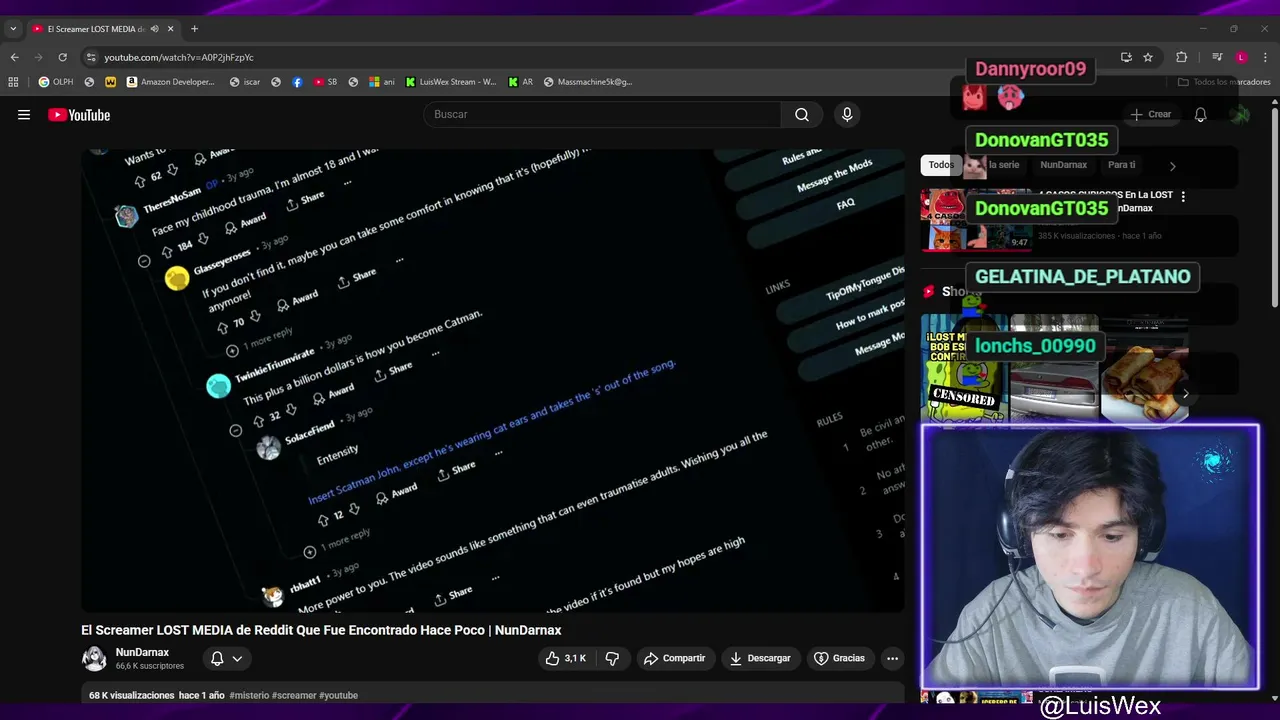Open the iscar bookmark
This screenshot has height=720, width=1280.
point(245,82)
